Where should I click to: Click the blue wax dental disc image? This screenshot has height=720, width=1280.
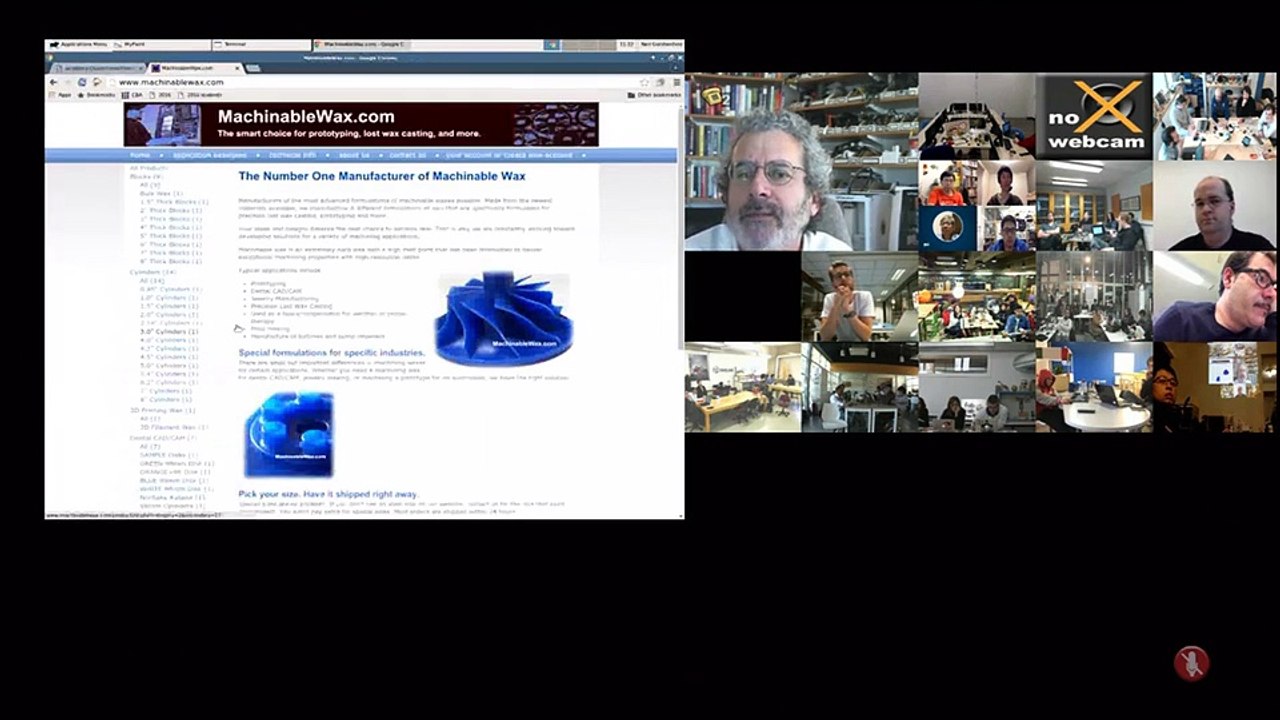(289, 435)
